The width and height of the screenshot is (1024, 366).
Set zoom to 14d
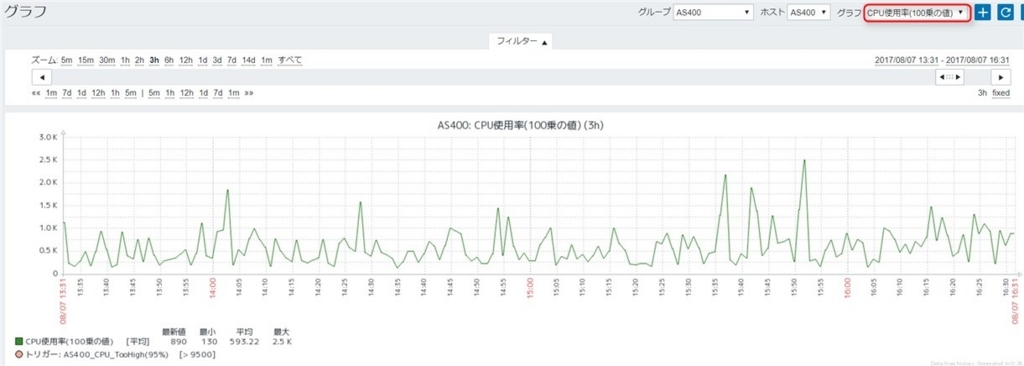(248, 60)
